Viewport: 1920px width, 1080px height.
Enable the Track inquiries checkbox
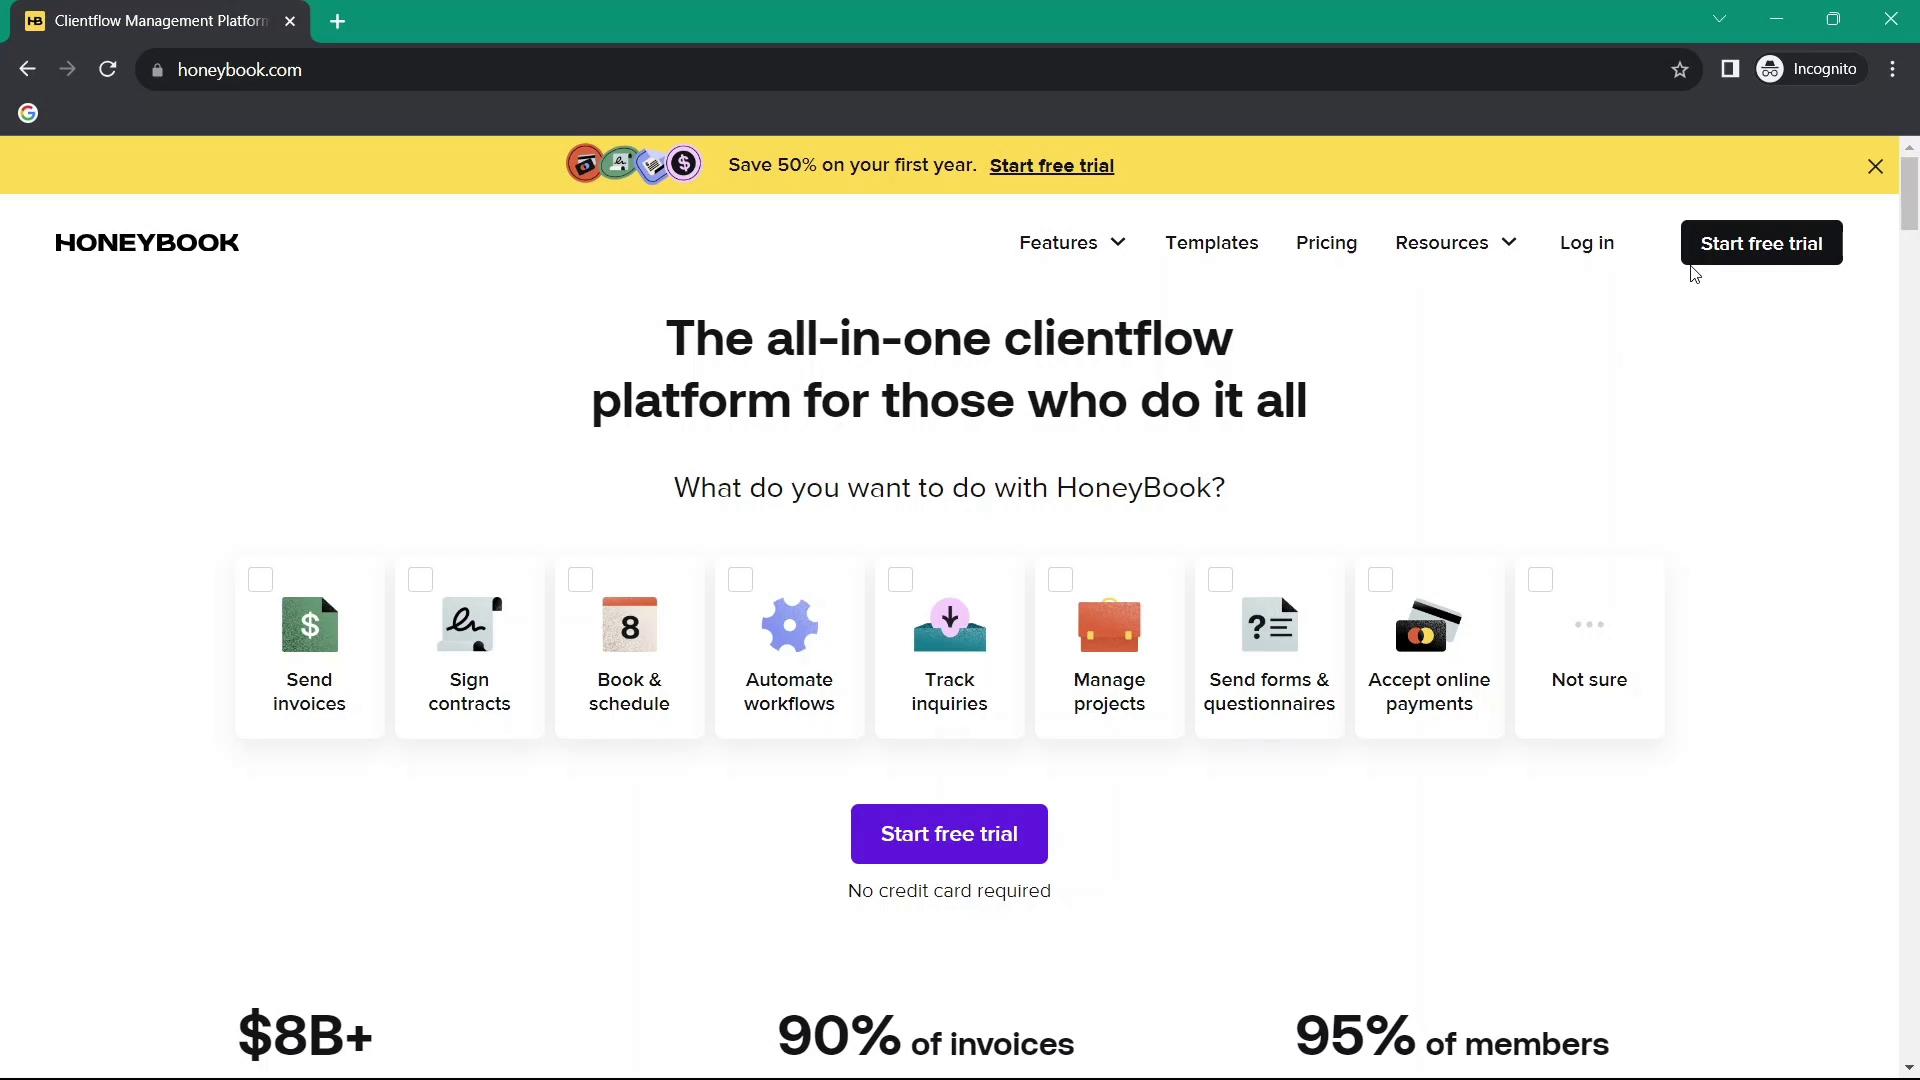pyautogui.click(x=899, y=579)
